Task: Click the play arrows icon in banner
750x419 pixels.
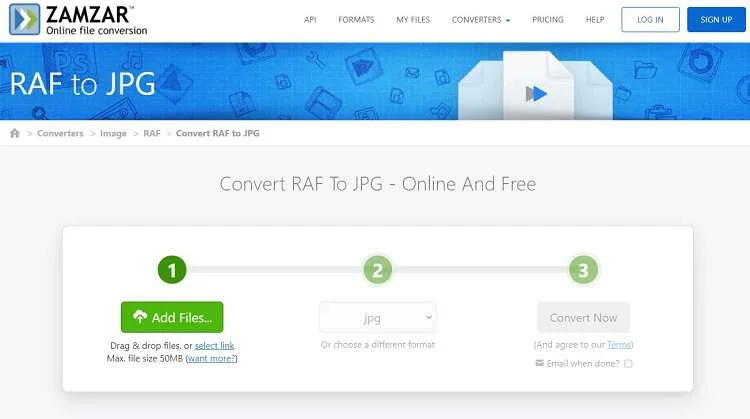Action: 536,94
